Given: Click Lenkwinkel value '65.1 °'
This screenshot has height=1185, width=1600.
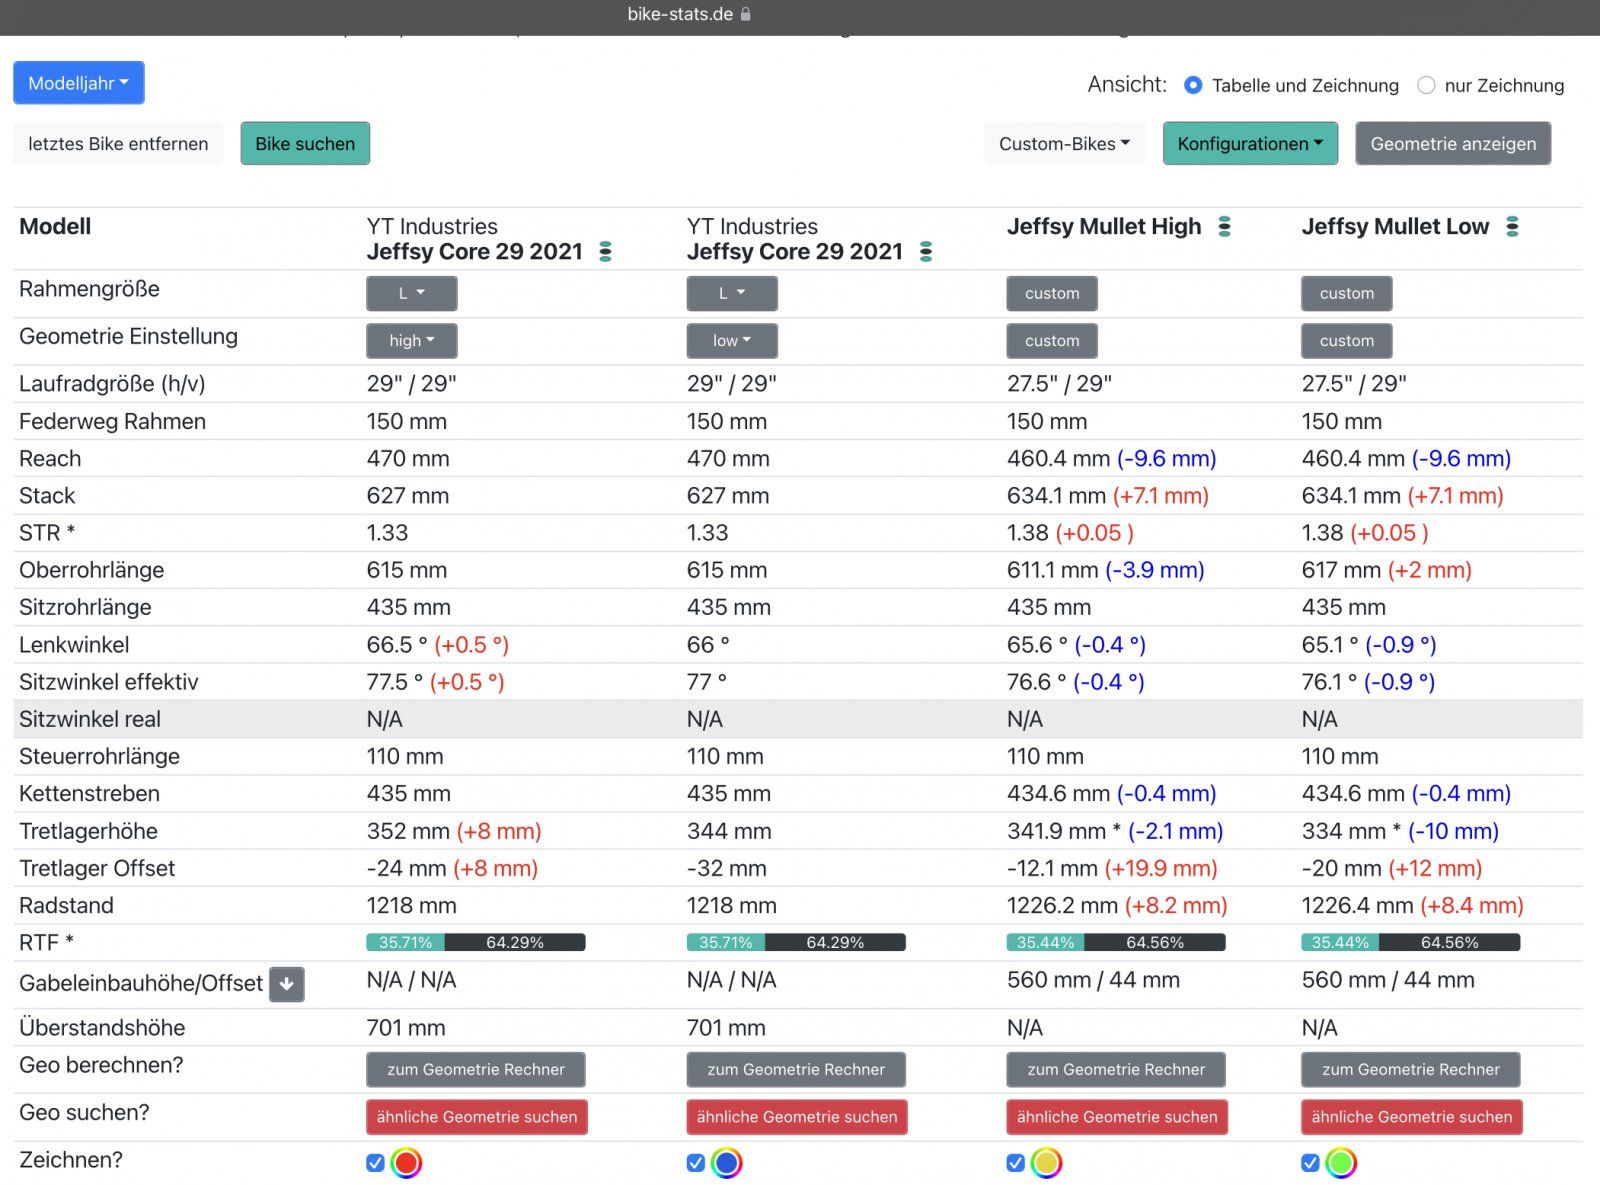Looking at the screenshot, I should (x=1330, y=645).
